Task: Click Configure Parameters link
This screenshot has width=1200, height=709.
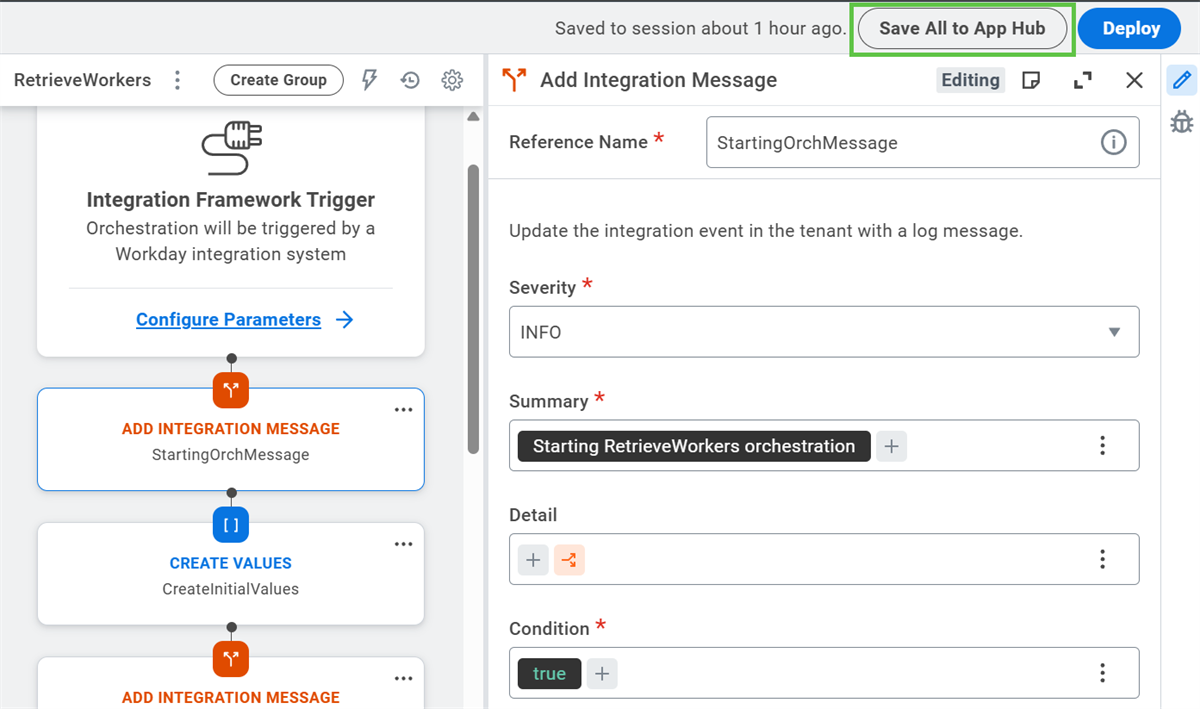Action: tap(228, 320)
